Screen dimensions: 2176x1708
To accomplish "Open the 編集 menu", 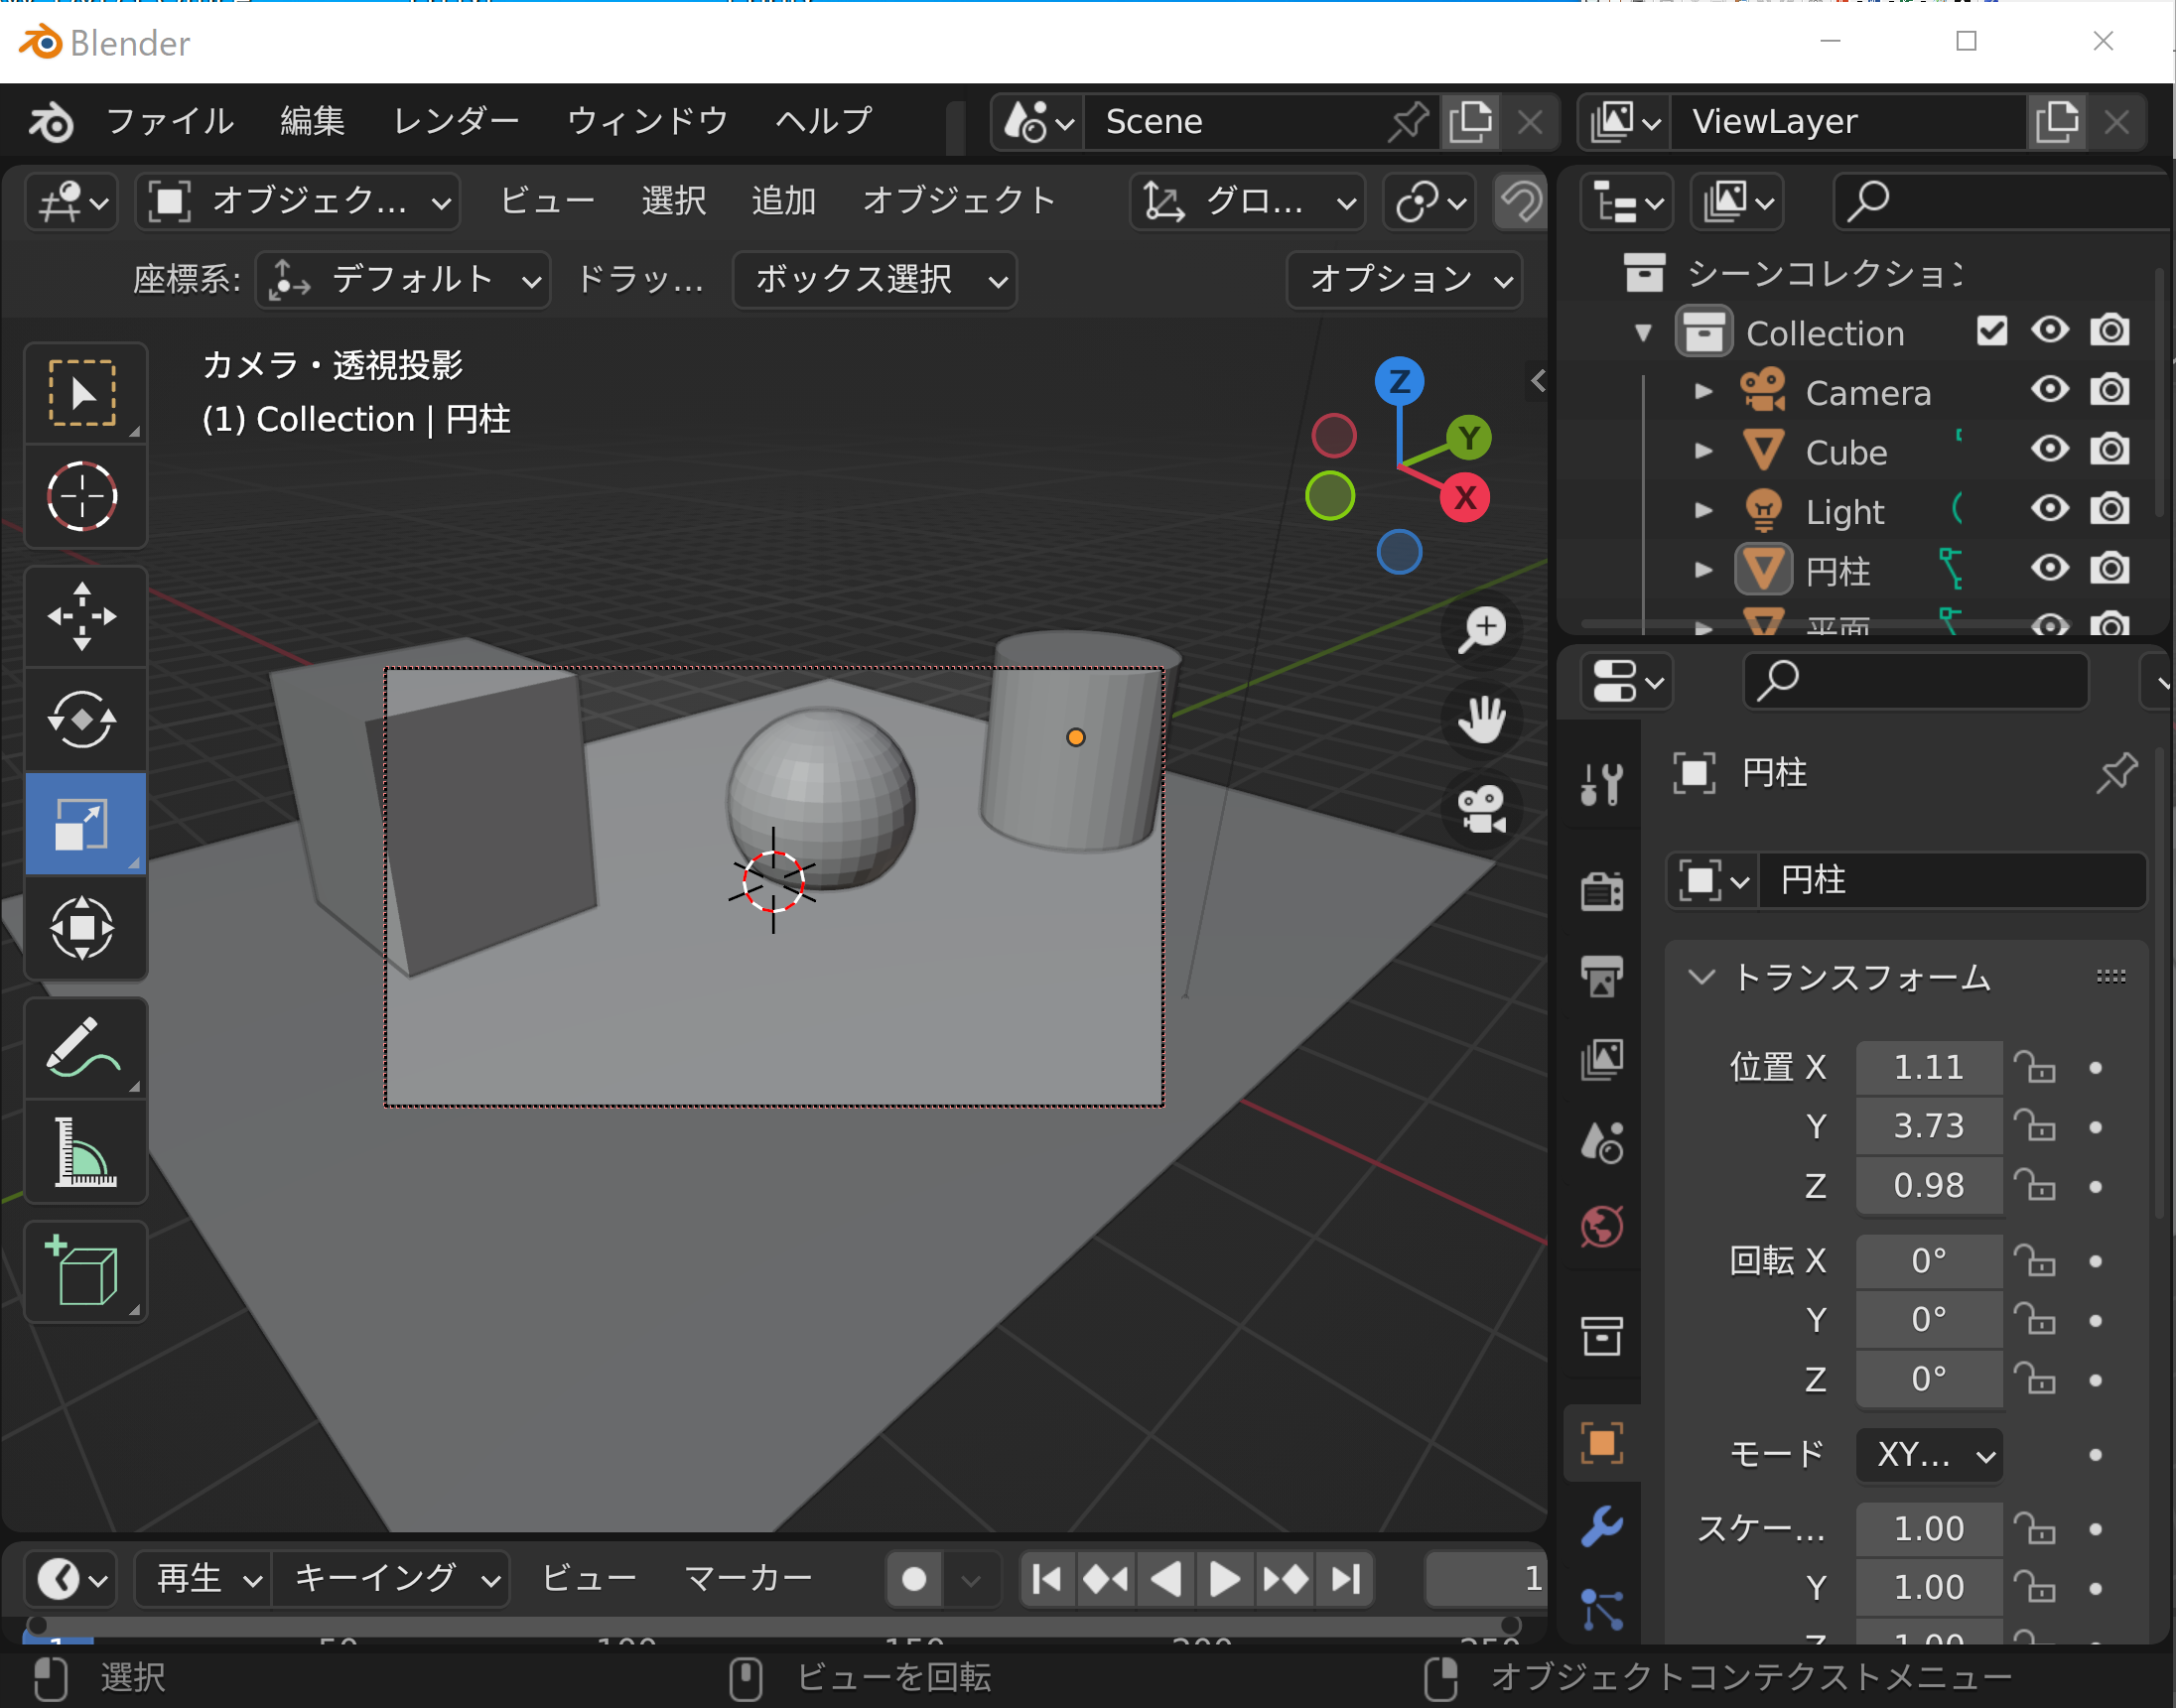I will (x=311, y=121).
